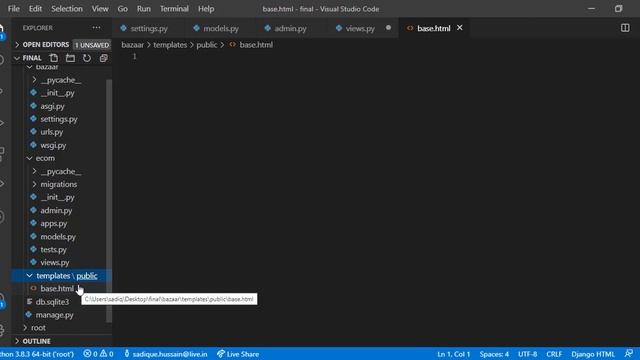This screenshot has width=640, height=360.
Task: Click New File icon in FINAL header
Action: [53, 58]
